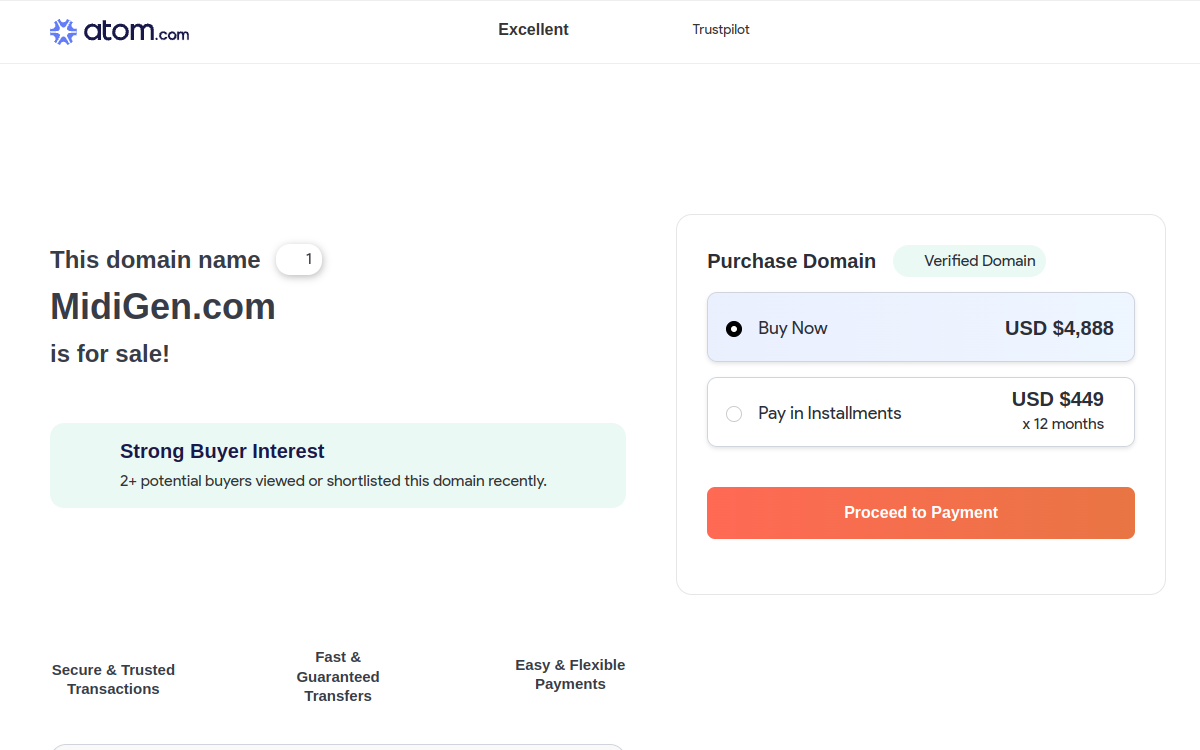Click the "is for sale!" text

coord(110,353)
